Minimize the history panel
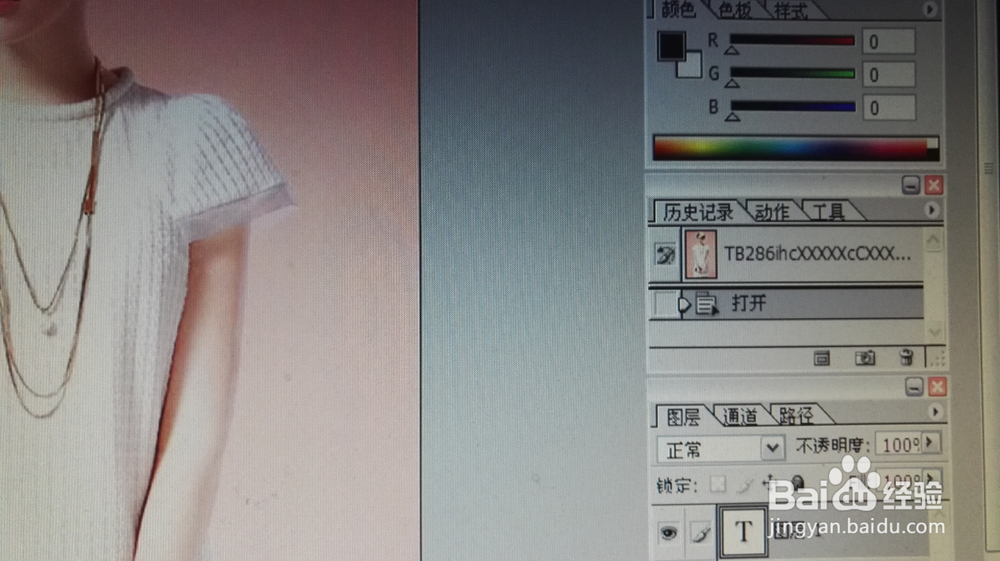 (911, 186)
